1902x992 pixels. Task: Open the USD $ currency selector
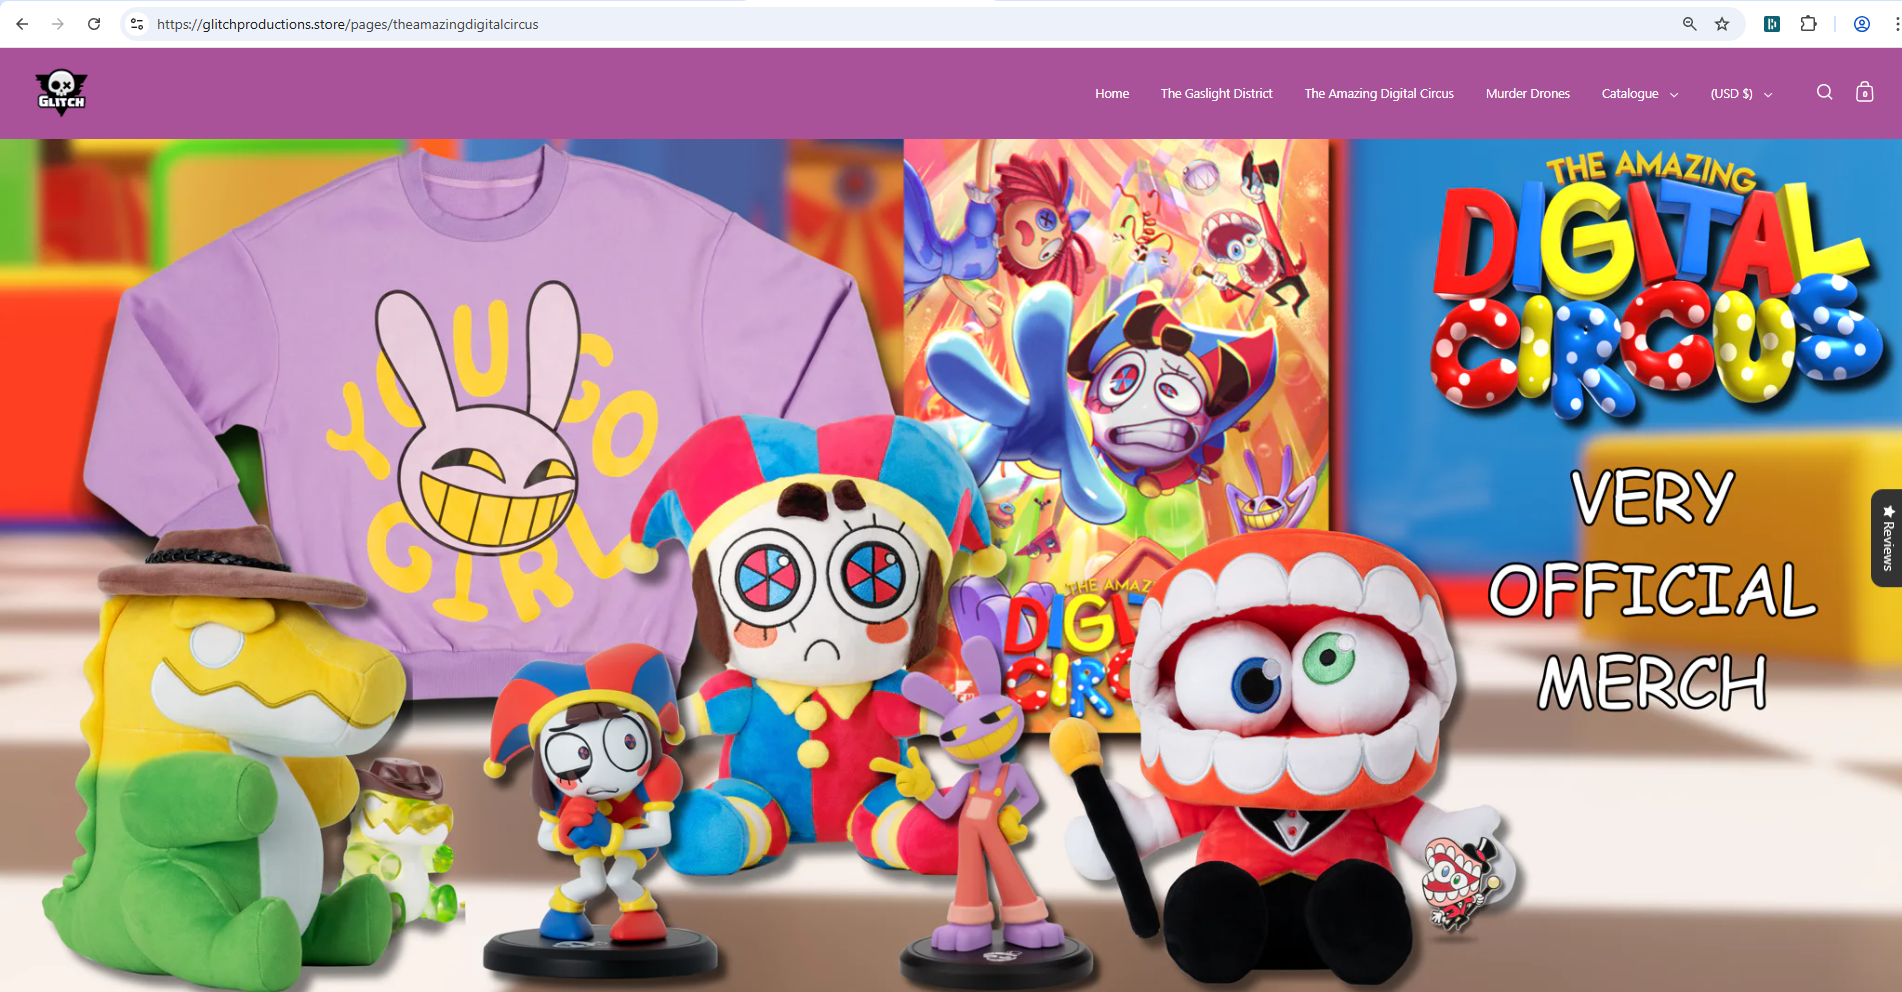pyautogui.click(x=1741, y=94)
